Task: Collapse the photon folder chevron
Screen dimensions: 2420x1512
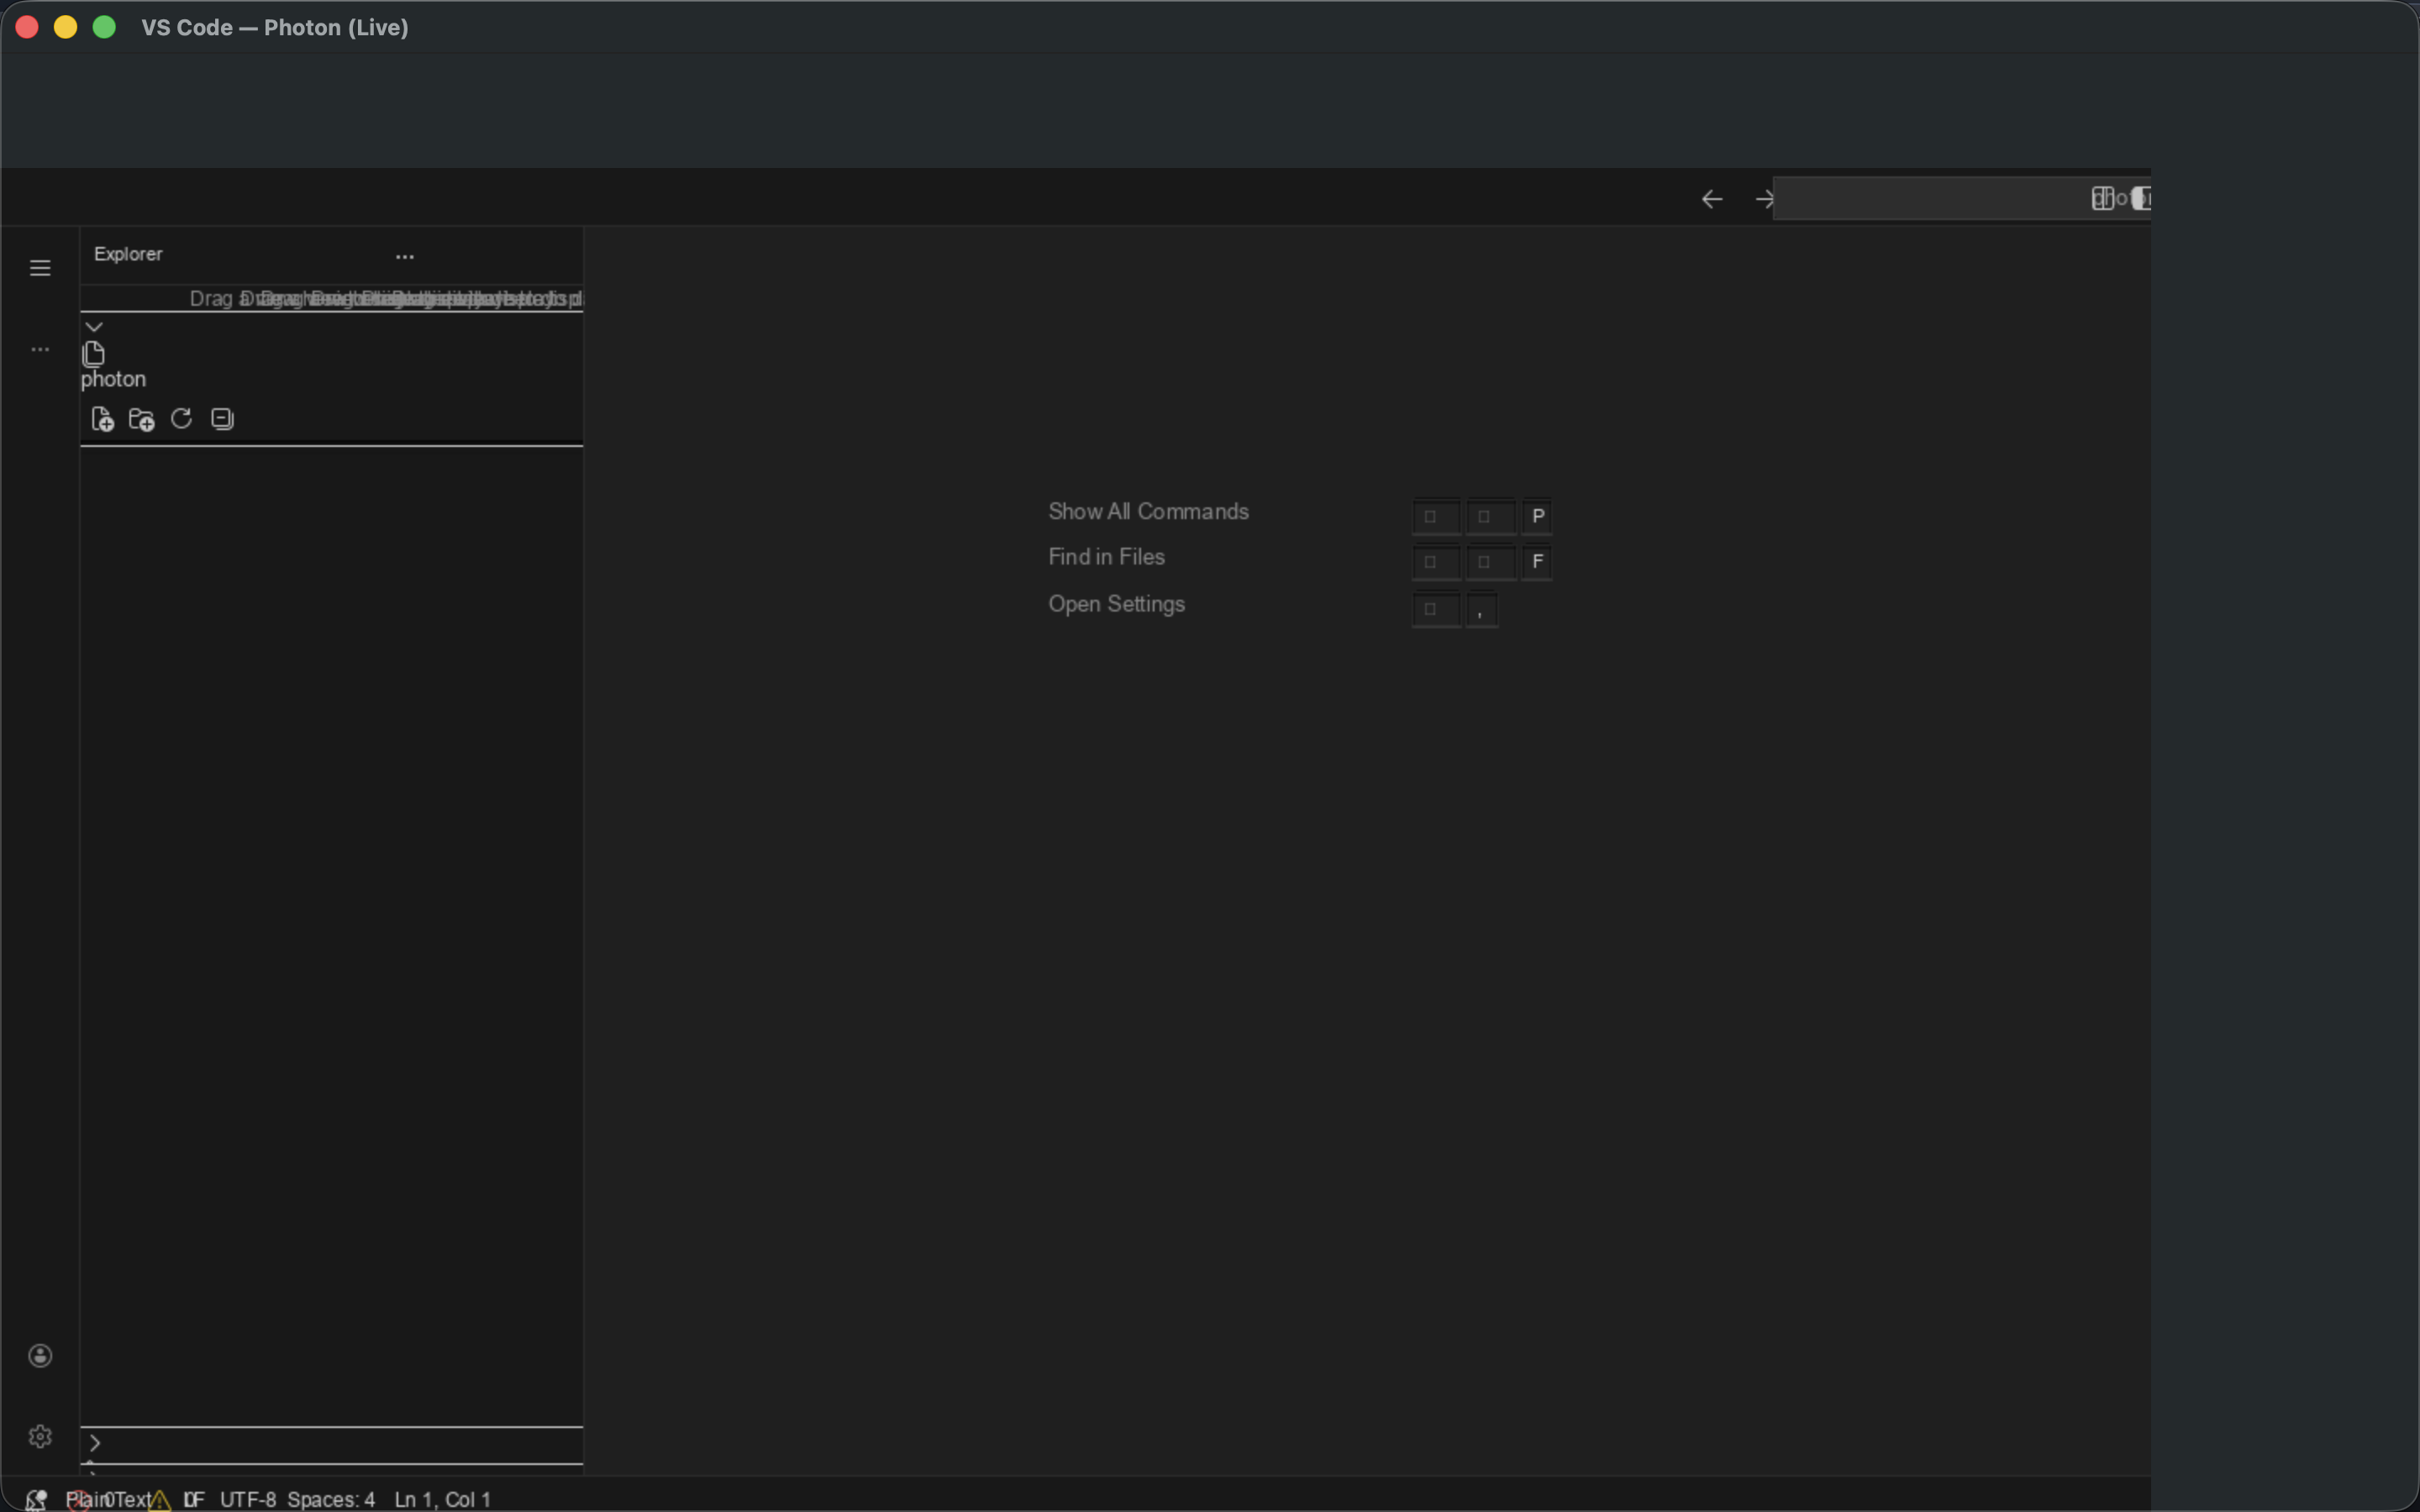Action: (x=93, y=325)
